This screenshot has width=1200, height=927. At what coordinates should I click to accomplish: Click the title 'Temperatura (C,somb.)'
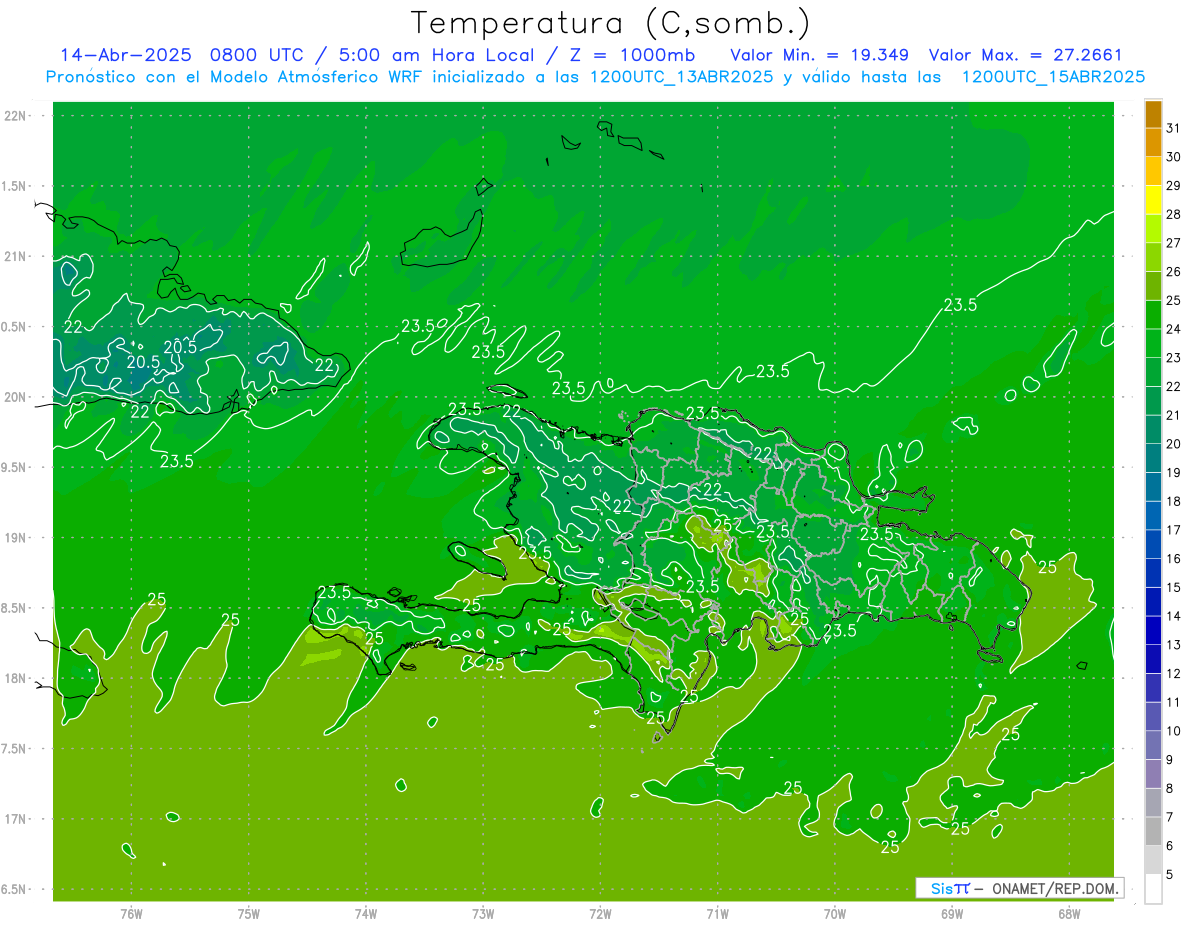(611, 23)
